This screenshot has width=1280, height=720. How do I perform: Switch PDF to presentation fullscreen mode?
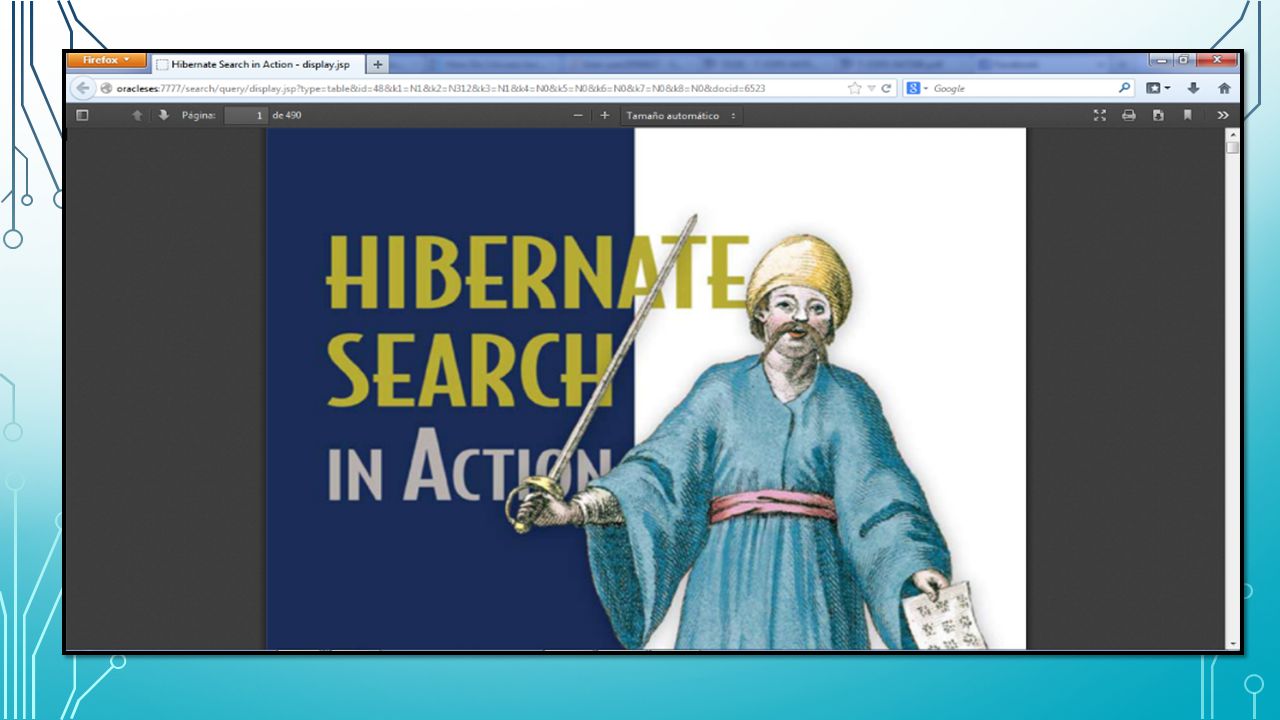(x=1100, y=116)
